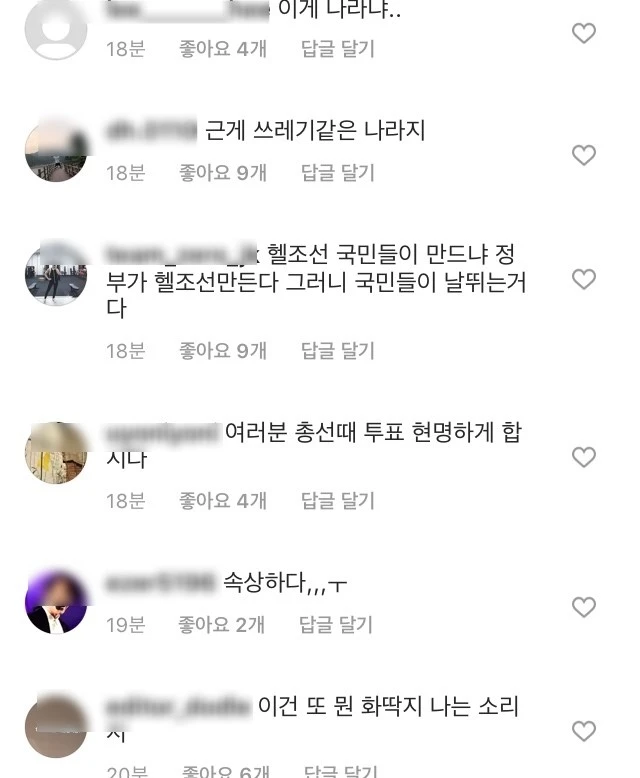Image resolution: width=640 pixels, height=778 pixels.
Task: Tap 답글 달기 under the 헬조선 comment
Action: pyautogui.click(x=338, y=351)
